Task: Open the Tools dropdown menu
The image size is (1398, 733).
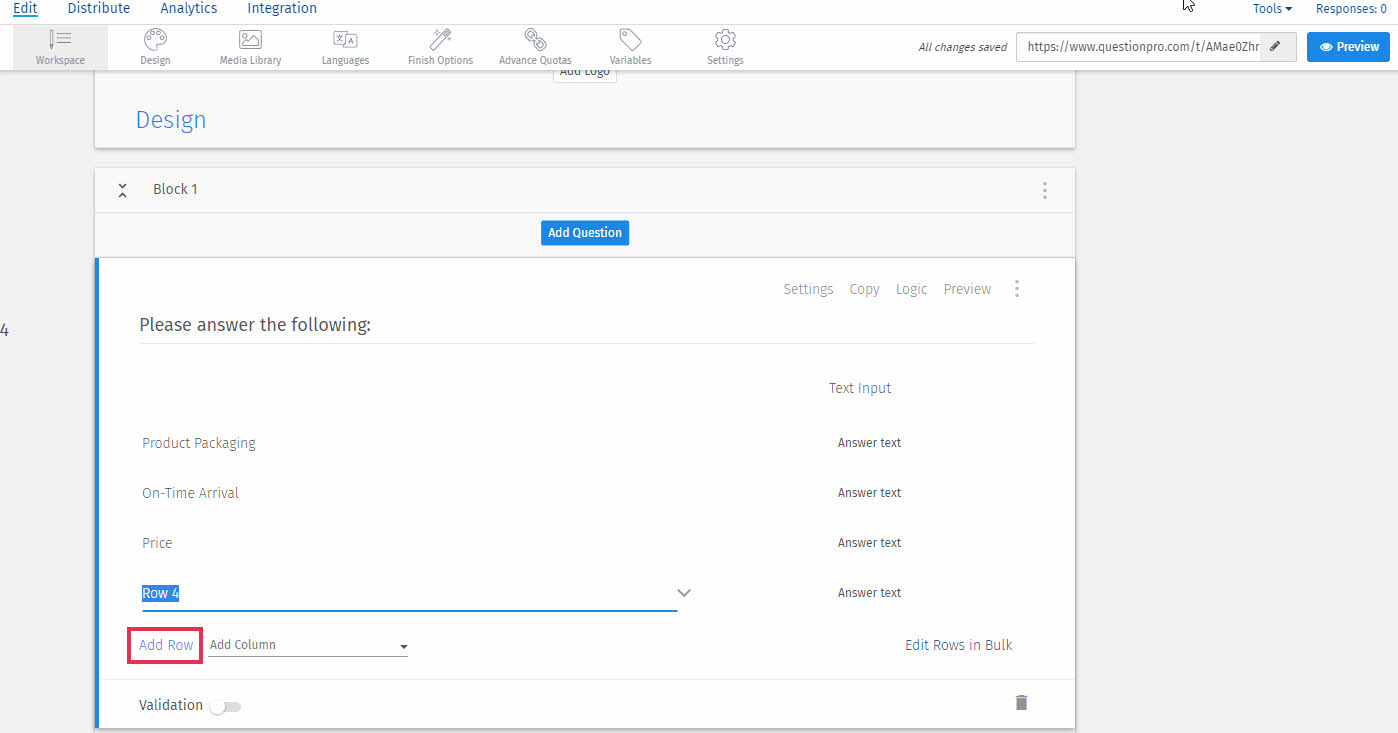Action: coord(1272,9)
